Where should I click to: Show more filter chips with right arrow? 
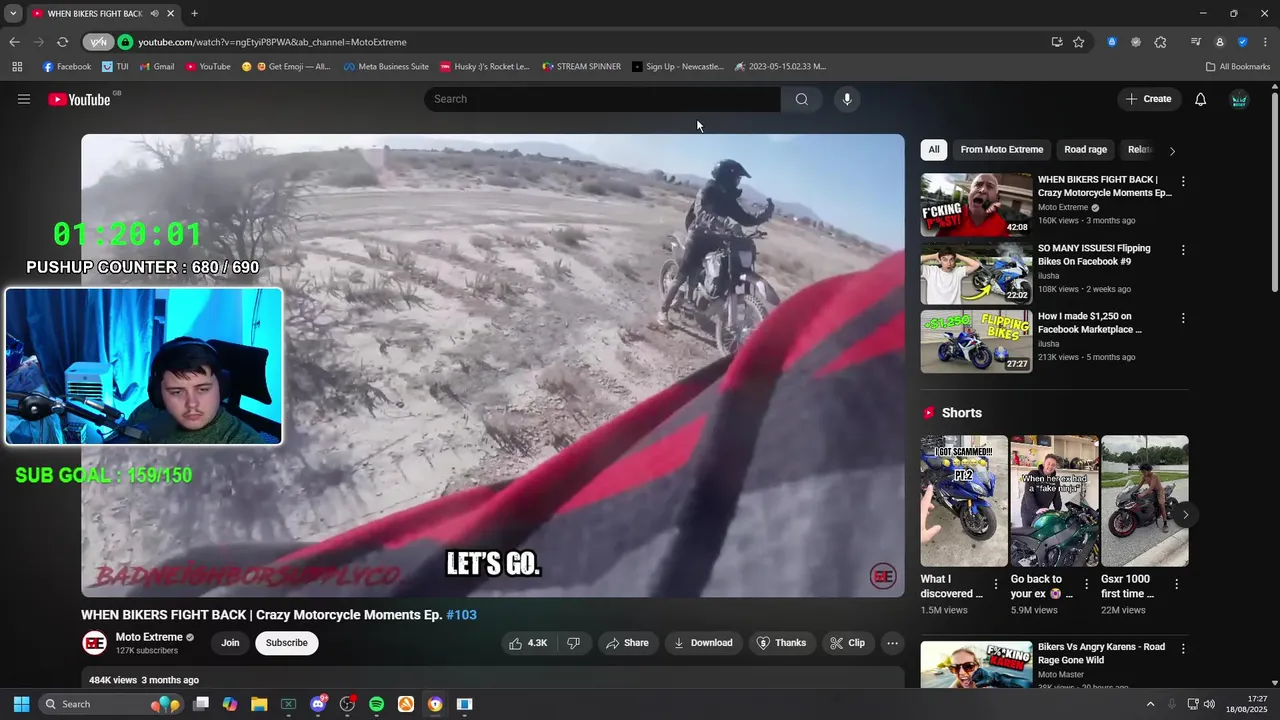tap(1172, 151)
